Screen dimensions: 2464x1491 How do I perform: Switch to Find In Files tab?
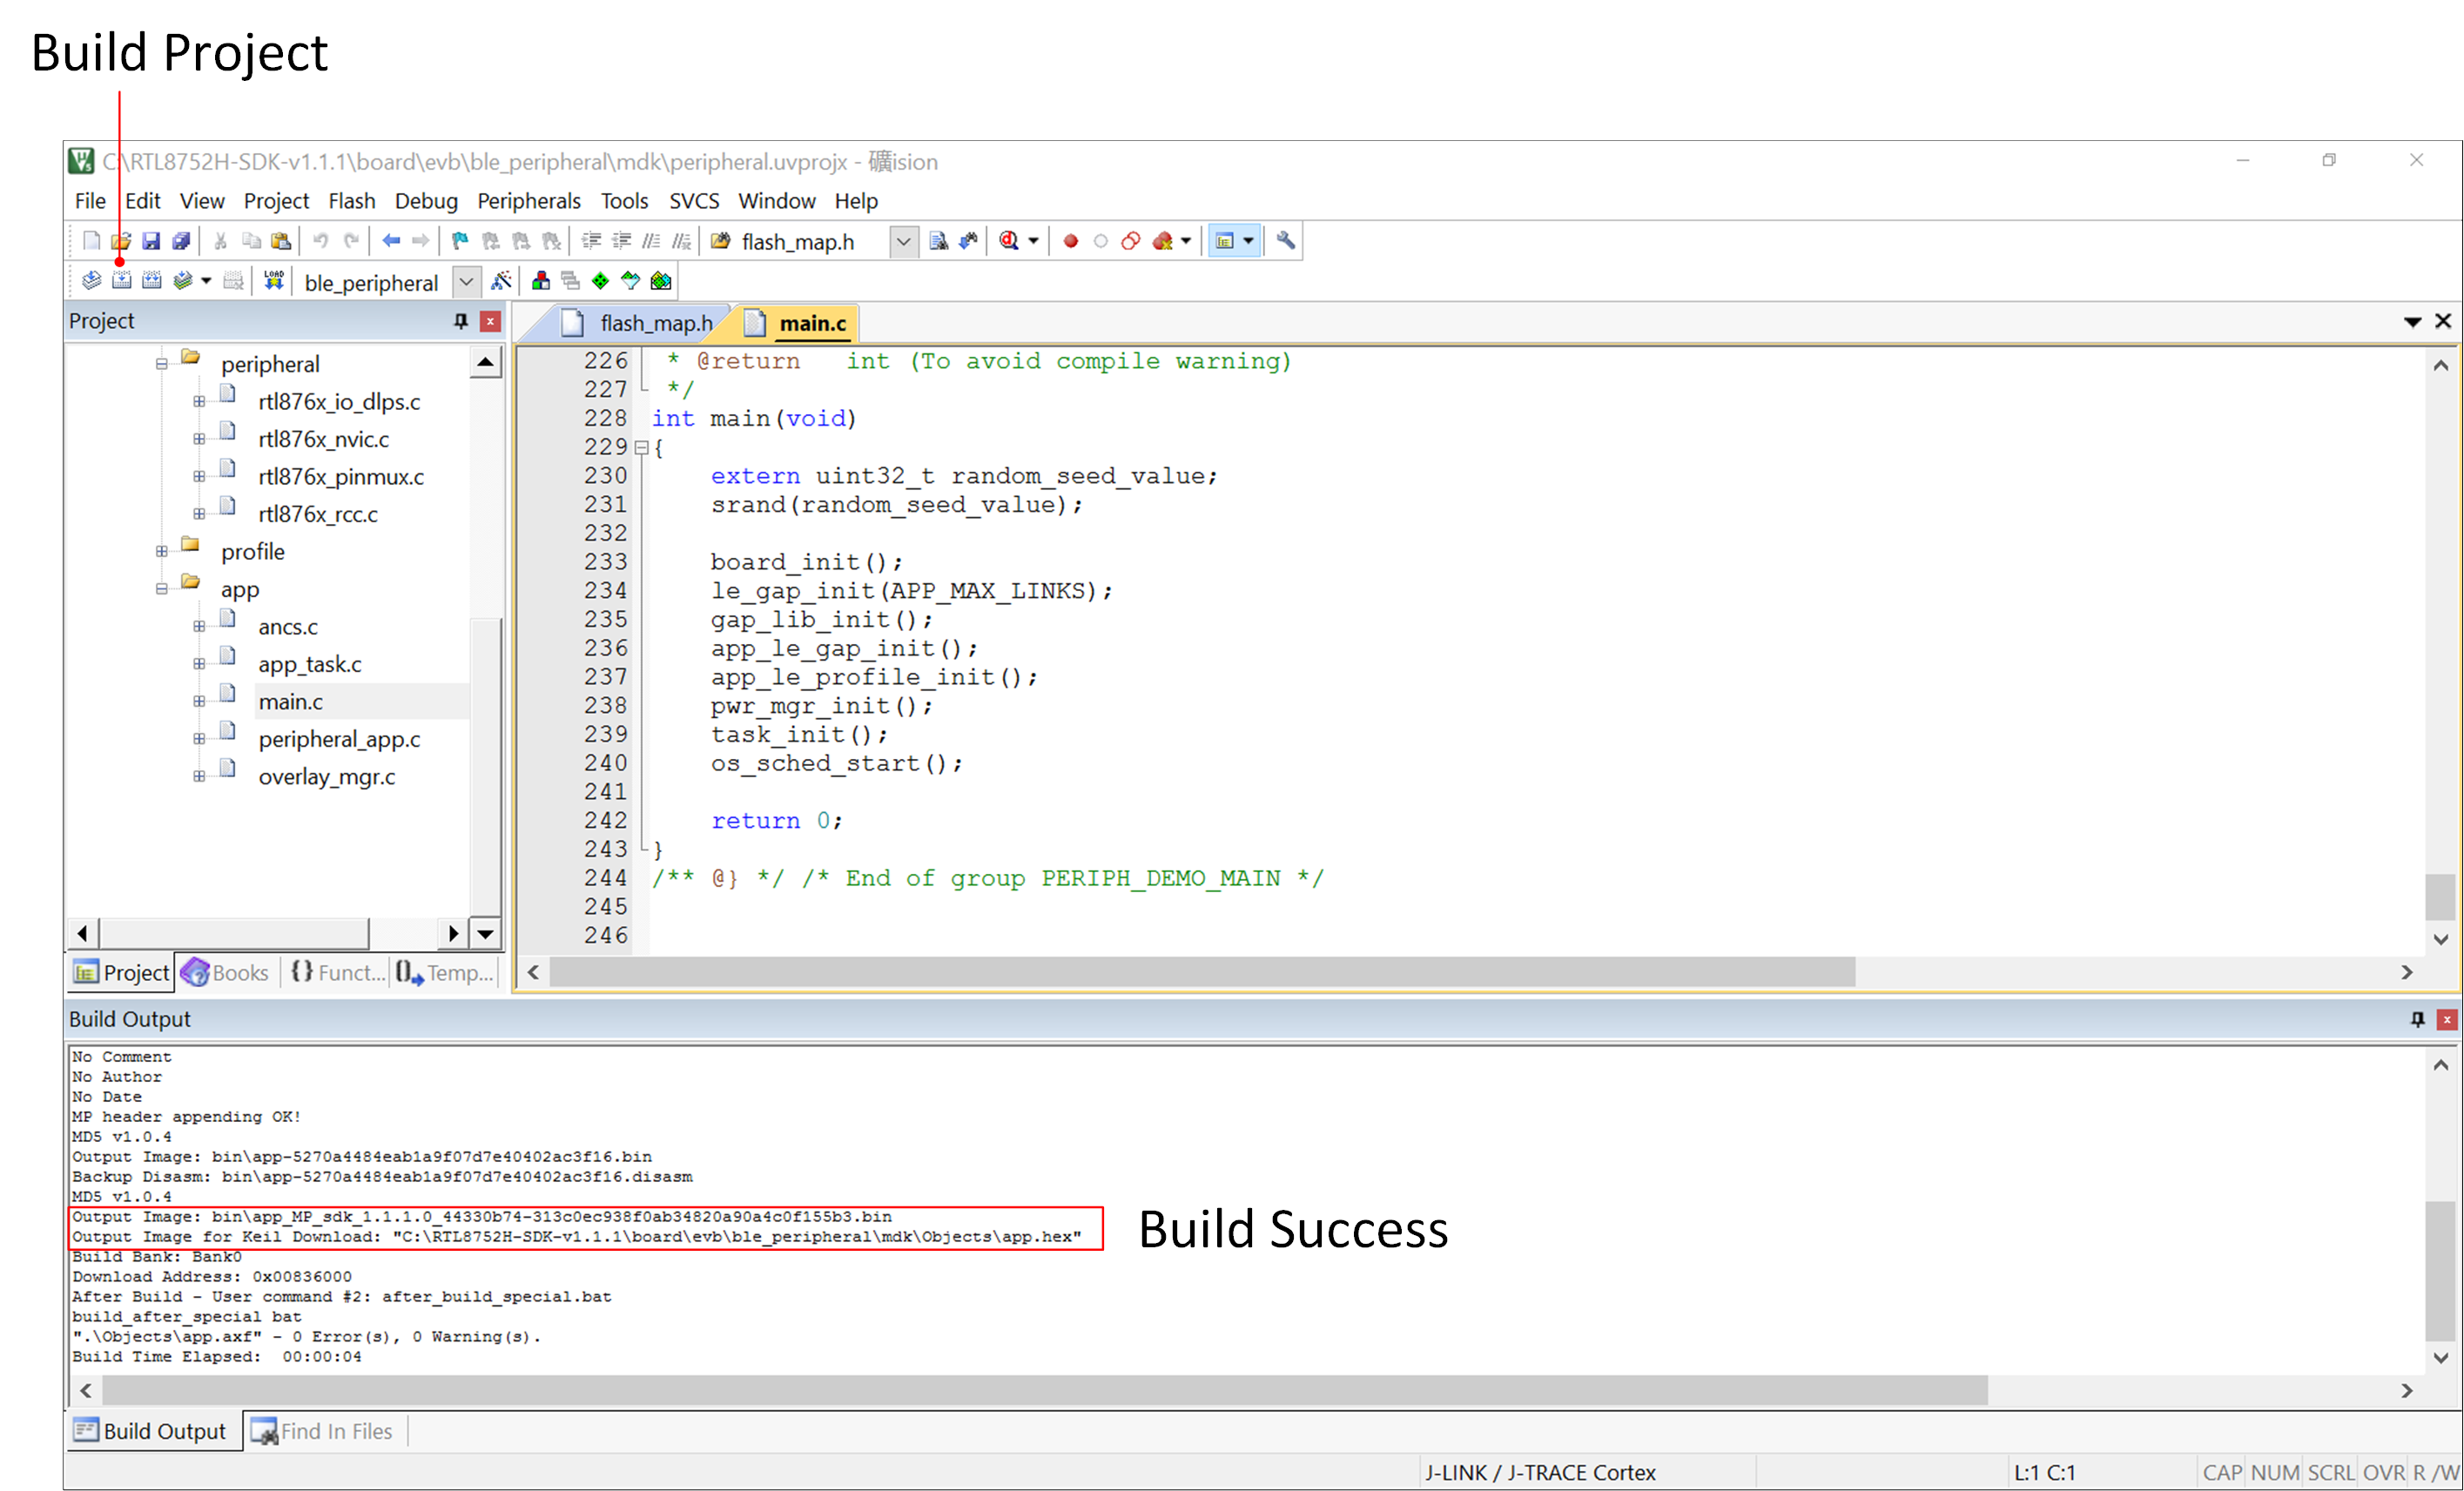323,1431
